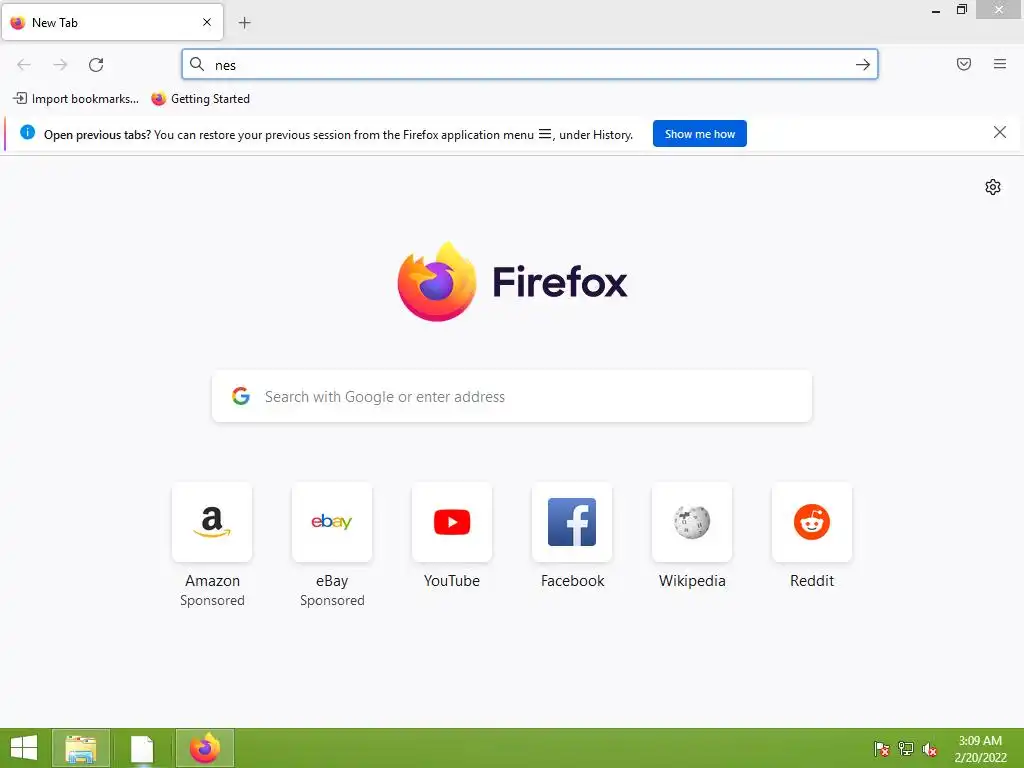This screenshot has height=768, width=1024.
Task: Open the Action Center flag tray icon
Action: pyautogui.click(x=881, y=748)
